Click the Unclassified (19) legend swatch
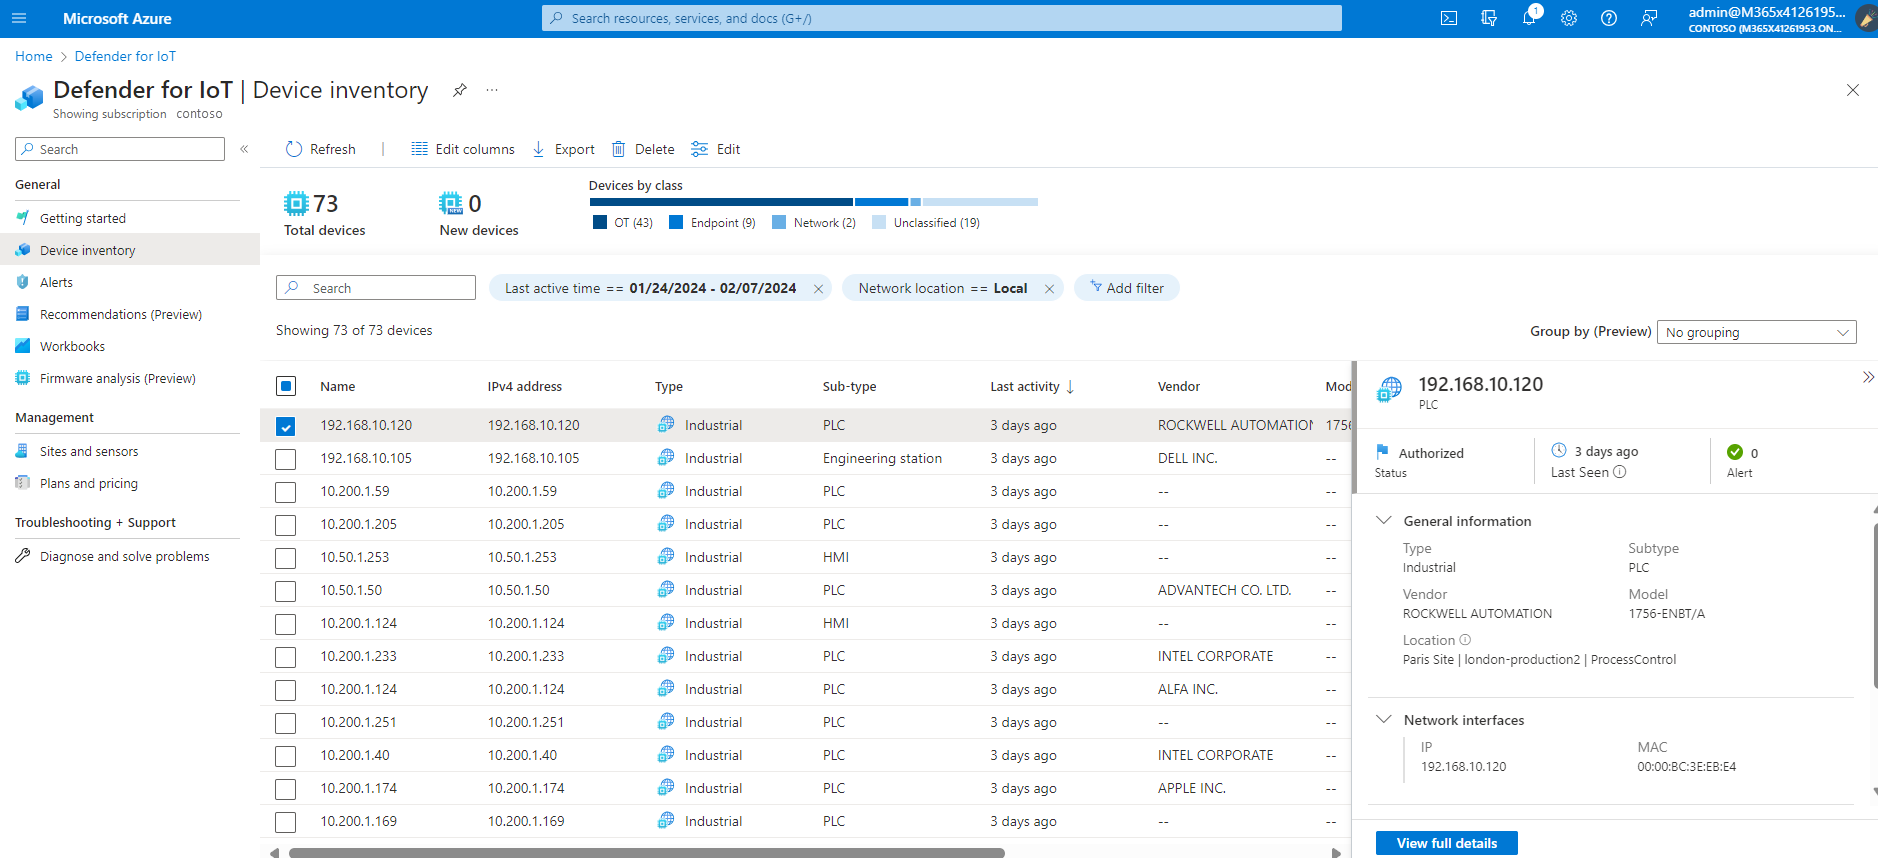Viewport: 1878px width, 858px height. pos(879,223)
